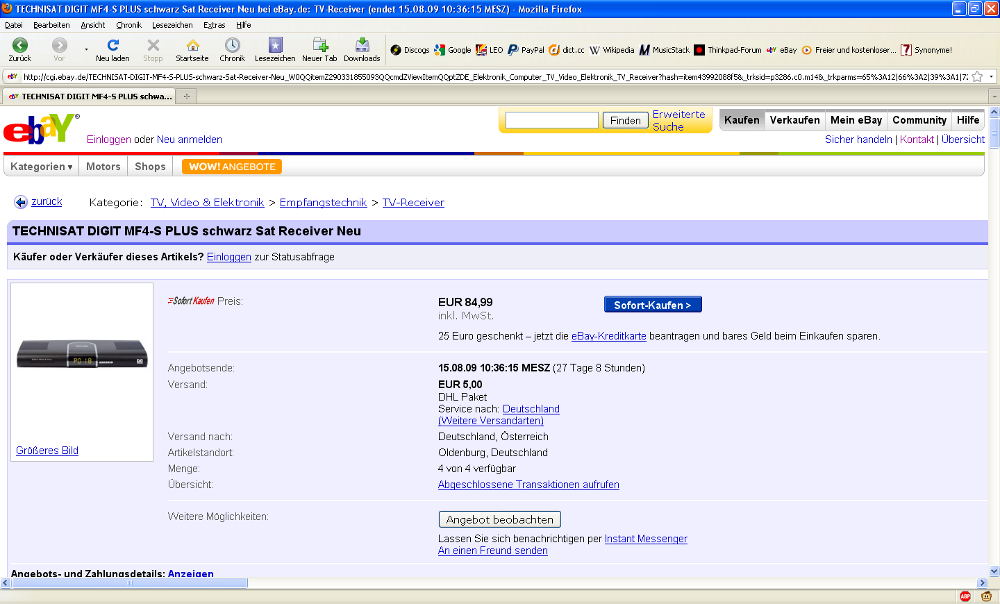Open the Freier und kostenloser bookmark

pos(849,50)
